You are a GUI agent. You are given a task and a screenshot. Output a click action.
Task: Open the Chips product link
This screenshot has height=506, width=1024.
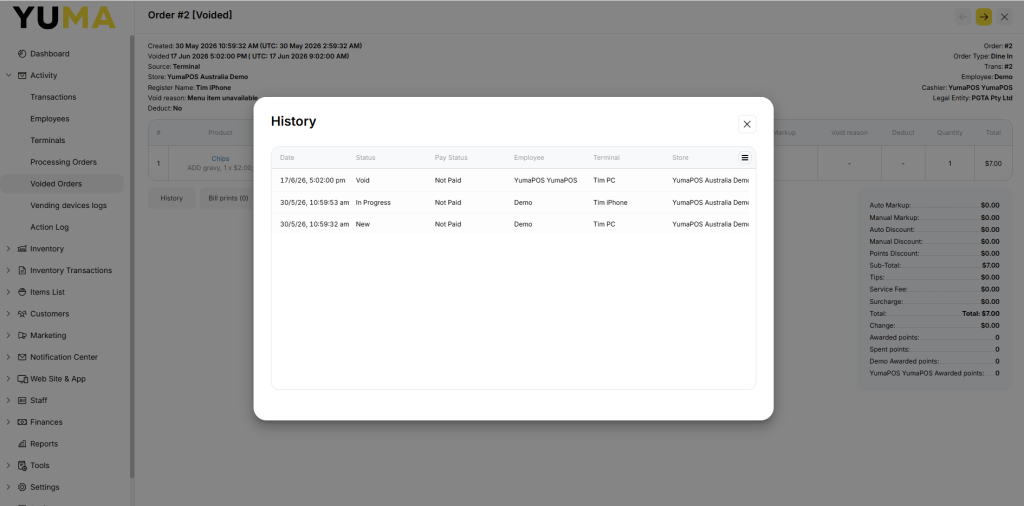pyautogui.click(x=220, y=159)
